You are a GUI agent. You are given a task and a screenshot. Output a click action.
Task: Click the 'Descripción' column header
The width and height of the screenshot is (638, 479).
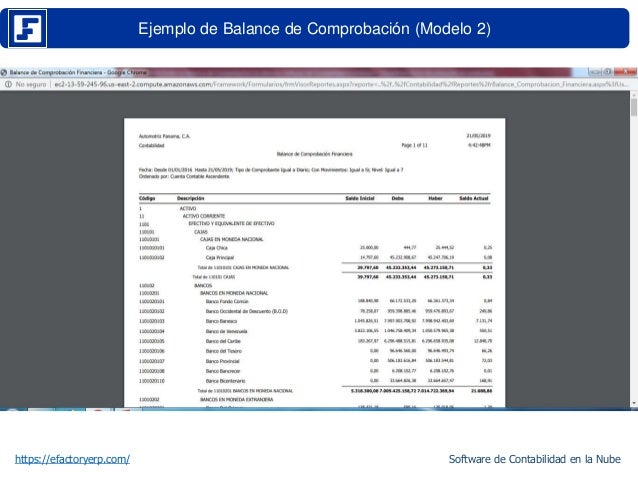[190, 199]
